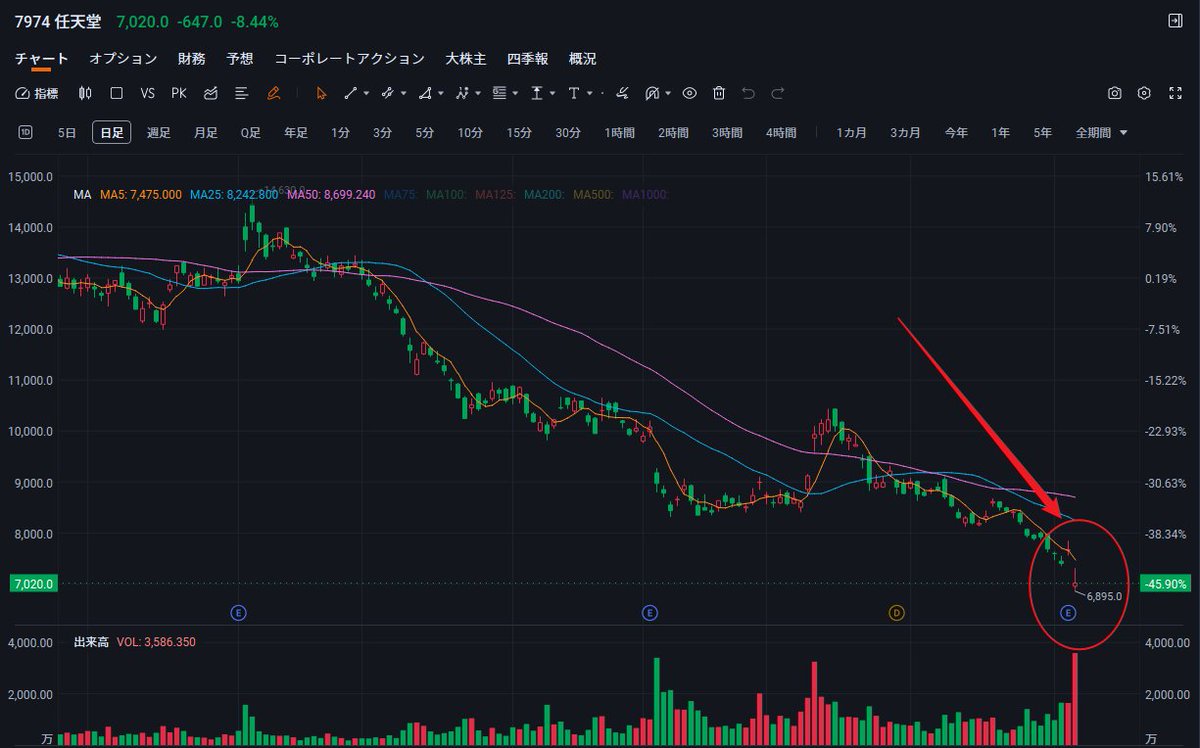Open the PK comparison tool
The width and height of the screenshot is (1200, 748).
coord(179,93)
